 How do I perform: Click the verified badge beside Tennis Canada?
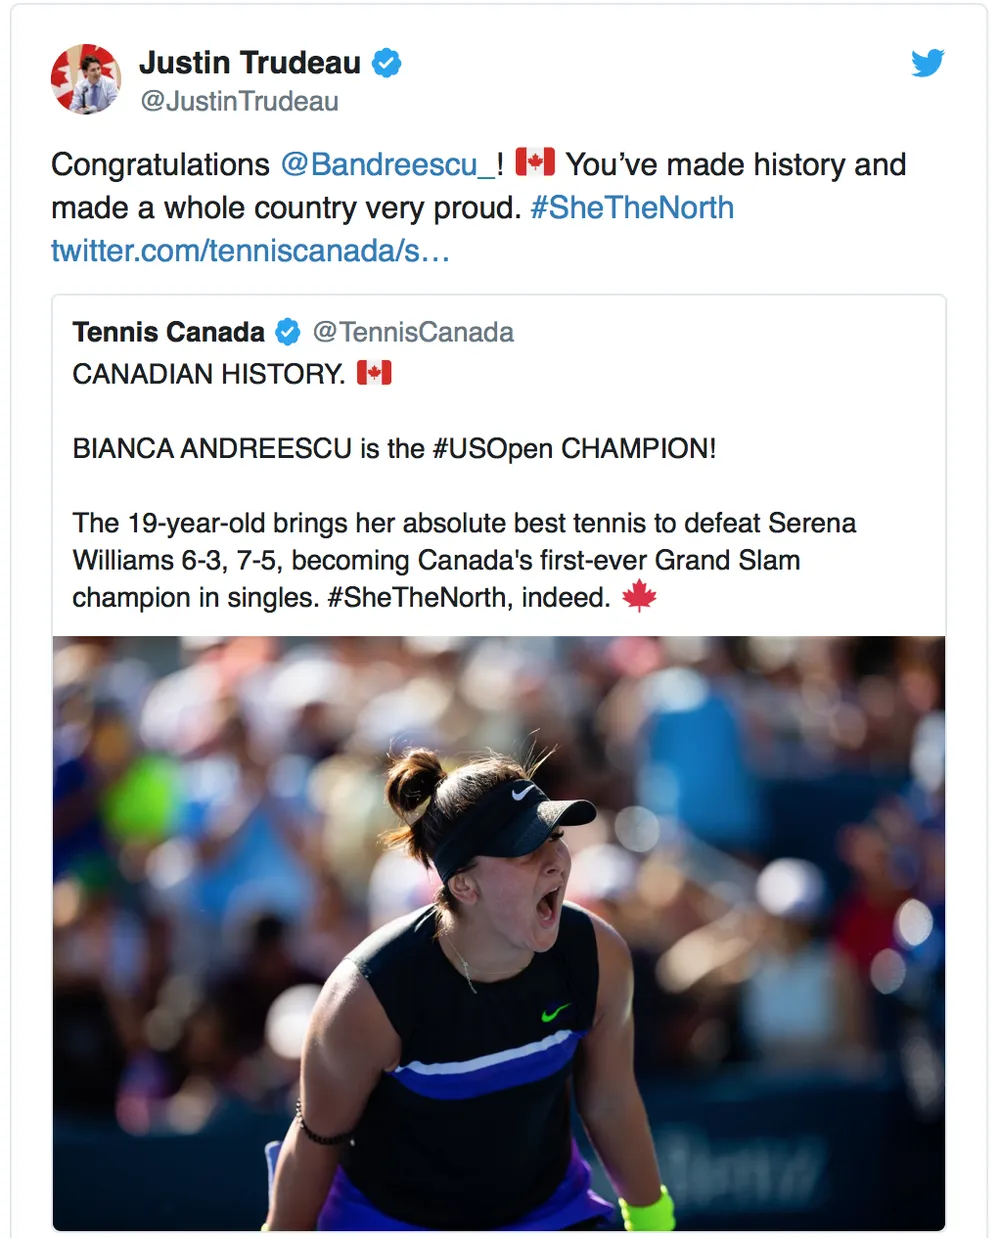[x=288, y=332]
